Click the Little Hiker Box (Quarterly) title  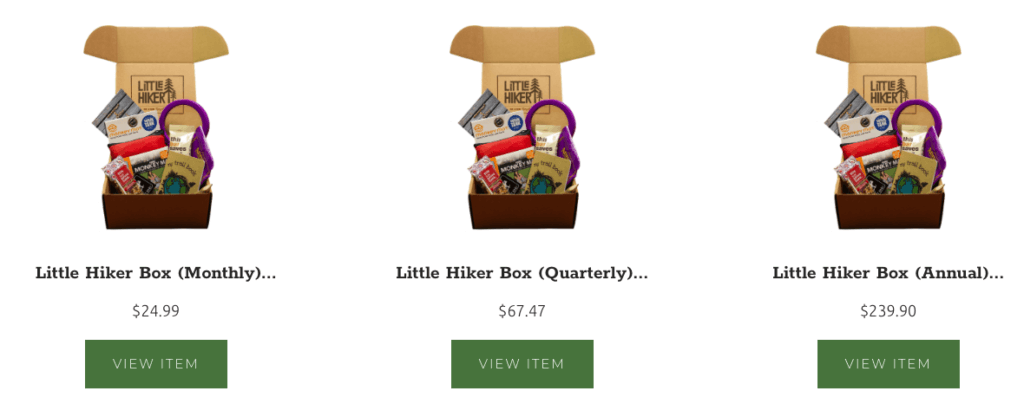point(522,273)
